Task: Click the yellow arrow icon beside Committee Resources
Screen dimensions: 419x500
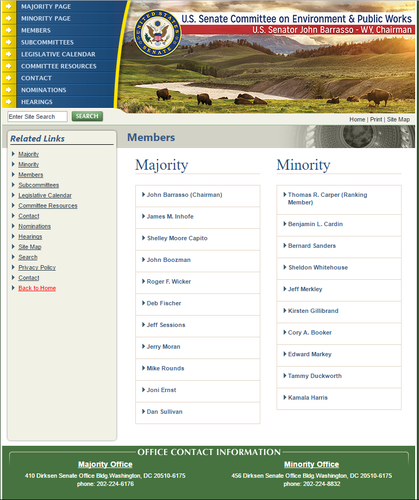Action: click(9, 66)
